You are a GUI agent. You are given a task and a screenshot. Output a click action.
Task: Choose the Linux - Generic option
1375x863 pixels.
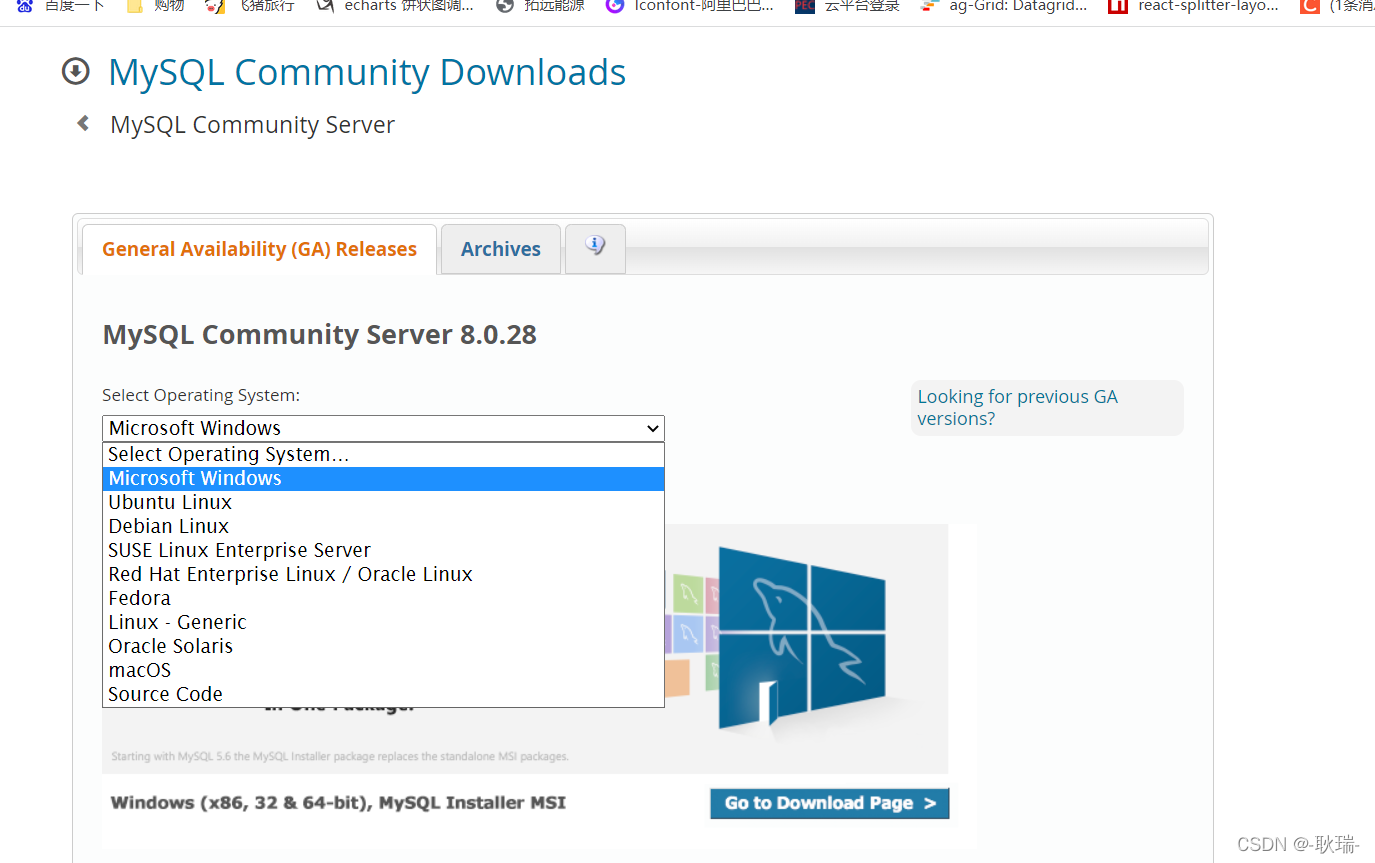(x=383, y=622)
